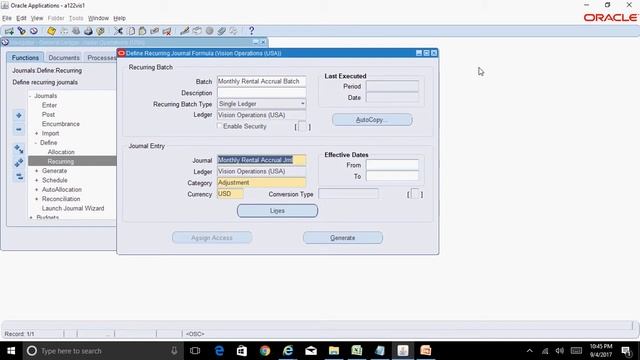Click the Print toolbar icon

88,31
